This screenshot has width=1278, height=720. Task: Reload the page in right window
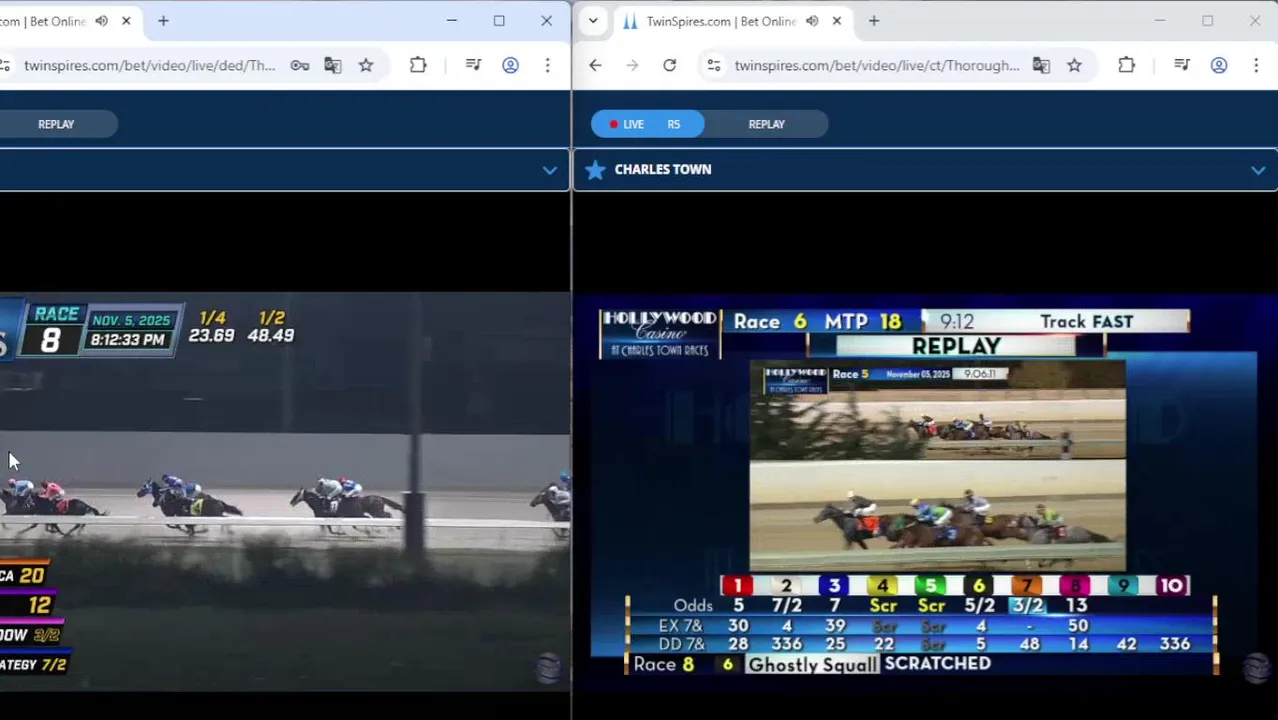[x=670, y=65]
